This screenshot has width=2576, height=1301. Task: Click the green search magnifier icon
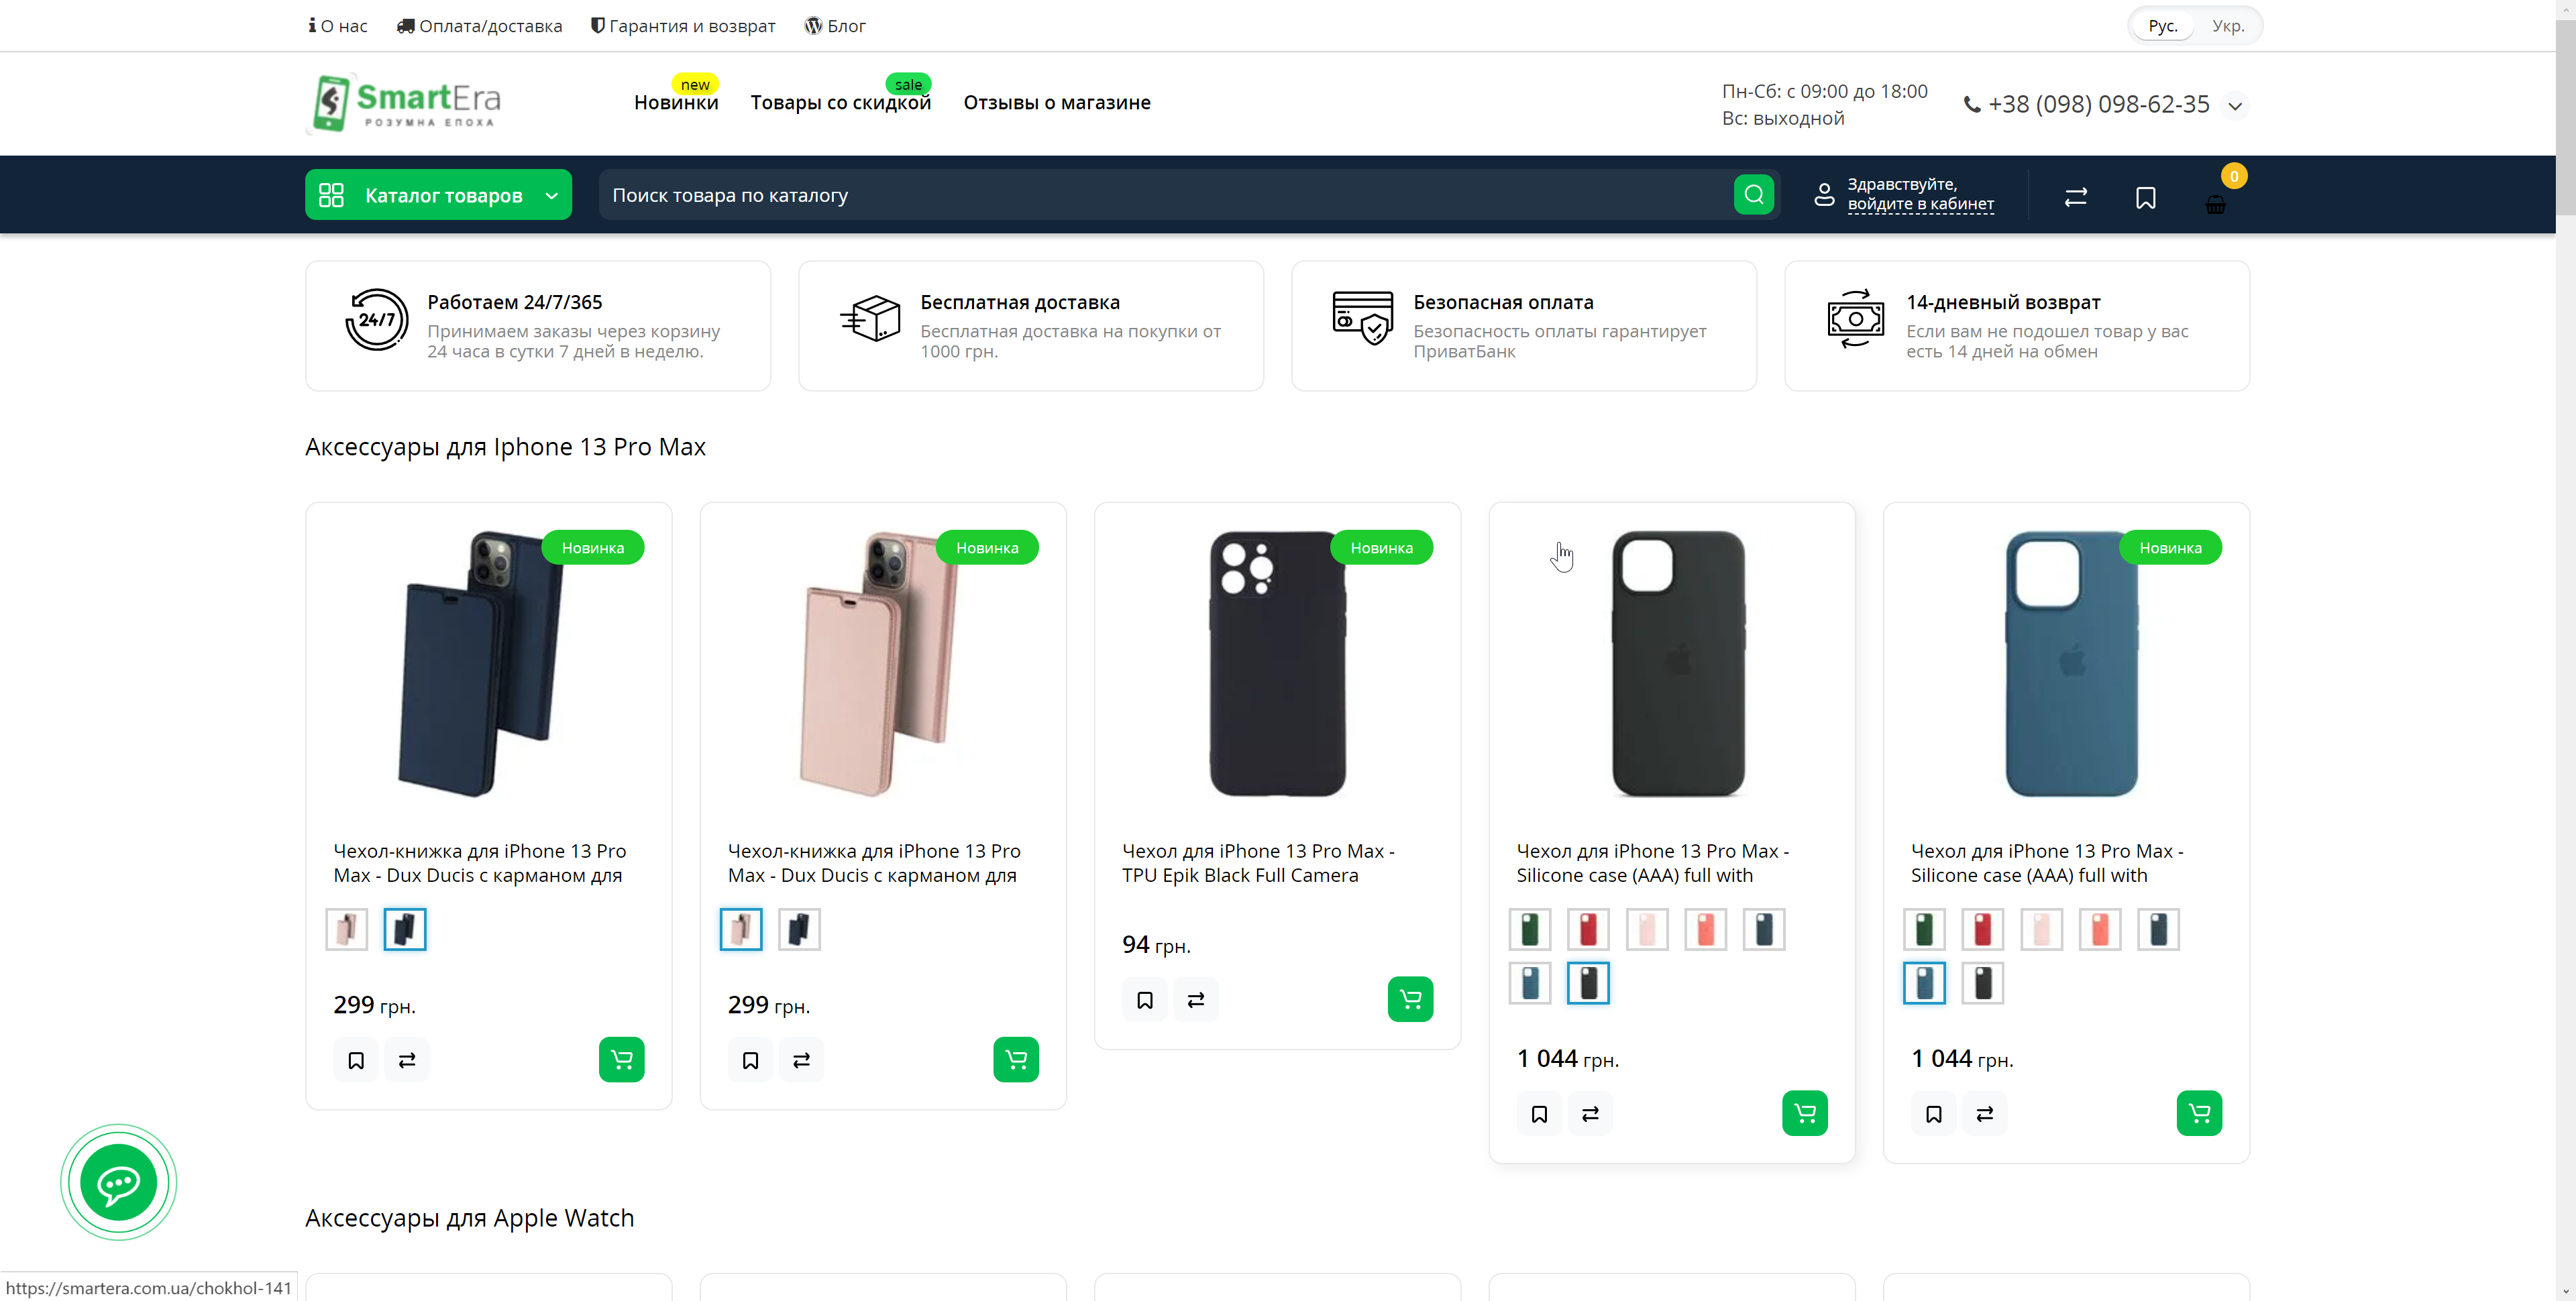pos(1753,195)
